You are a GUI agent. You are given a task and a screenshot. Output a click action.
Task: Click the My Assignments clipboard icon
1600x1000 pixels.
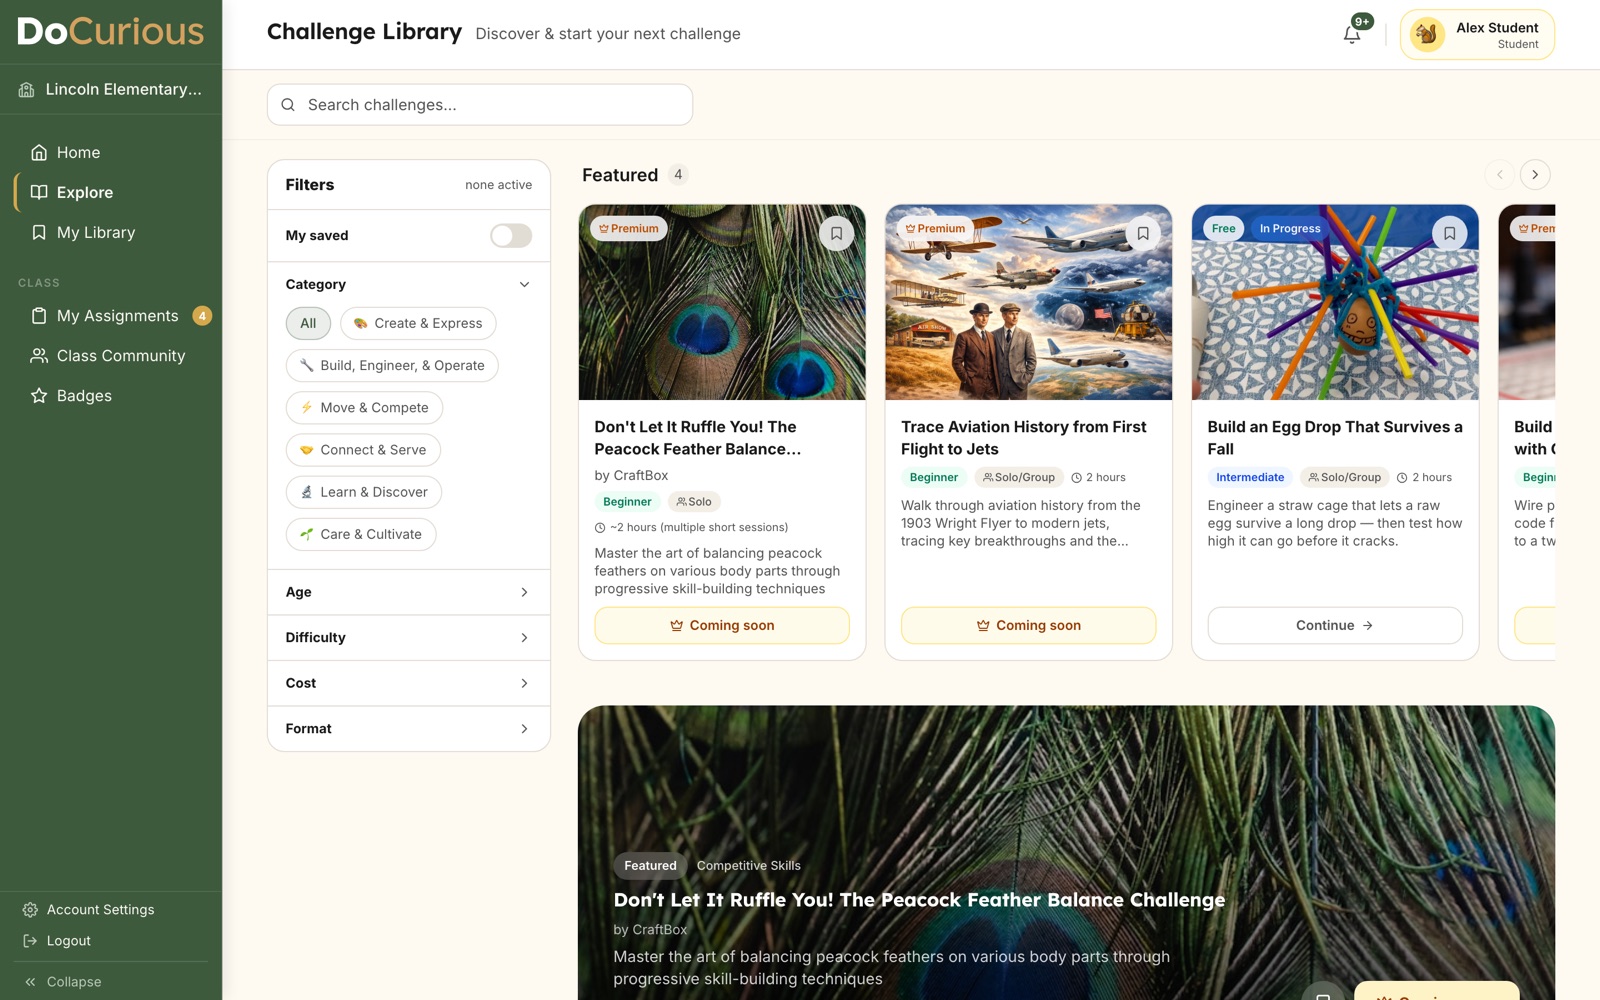point(39,316)
